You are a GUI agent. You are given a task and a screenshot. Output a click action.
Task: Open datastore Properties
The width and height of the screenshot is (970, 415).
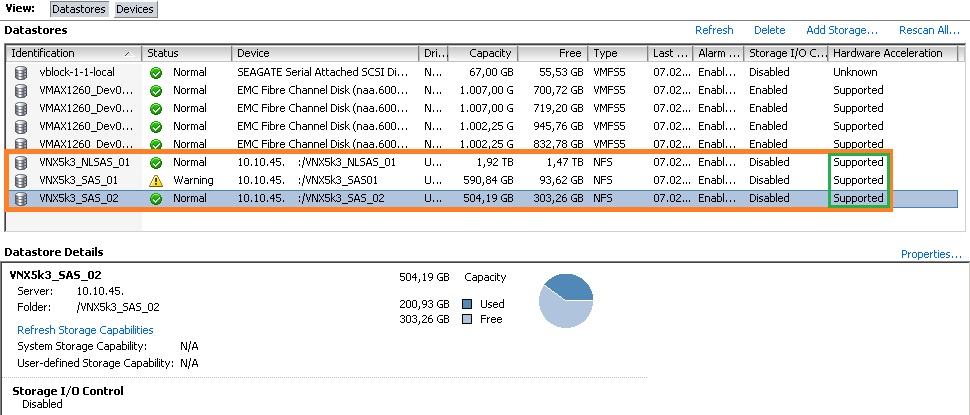[931, 254]
